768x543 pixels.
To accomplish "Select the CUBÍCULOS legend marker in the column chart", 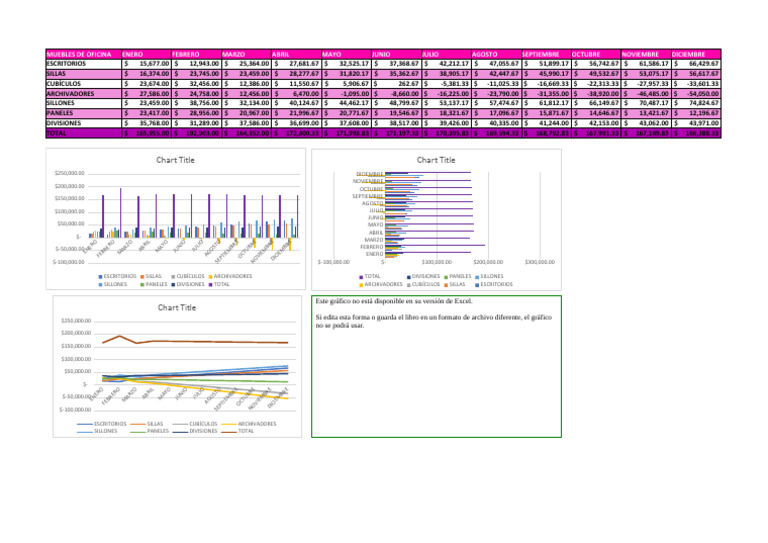I will click(x=174, y=275).
